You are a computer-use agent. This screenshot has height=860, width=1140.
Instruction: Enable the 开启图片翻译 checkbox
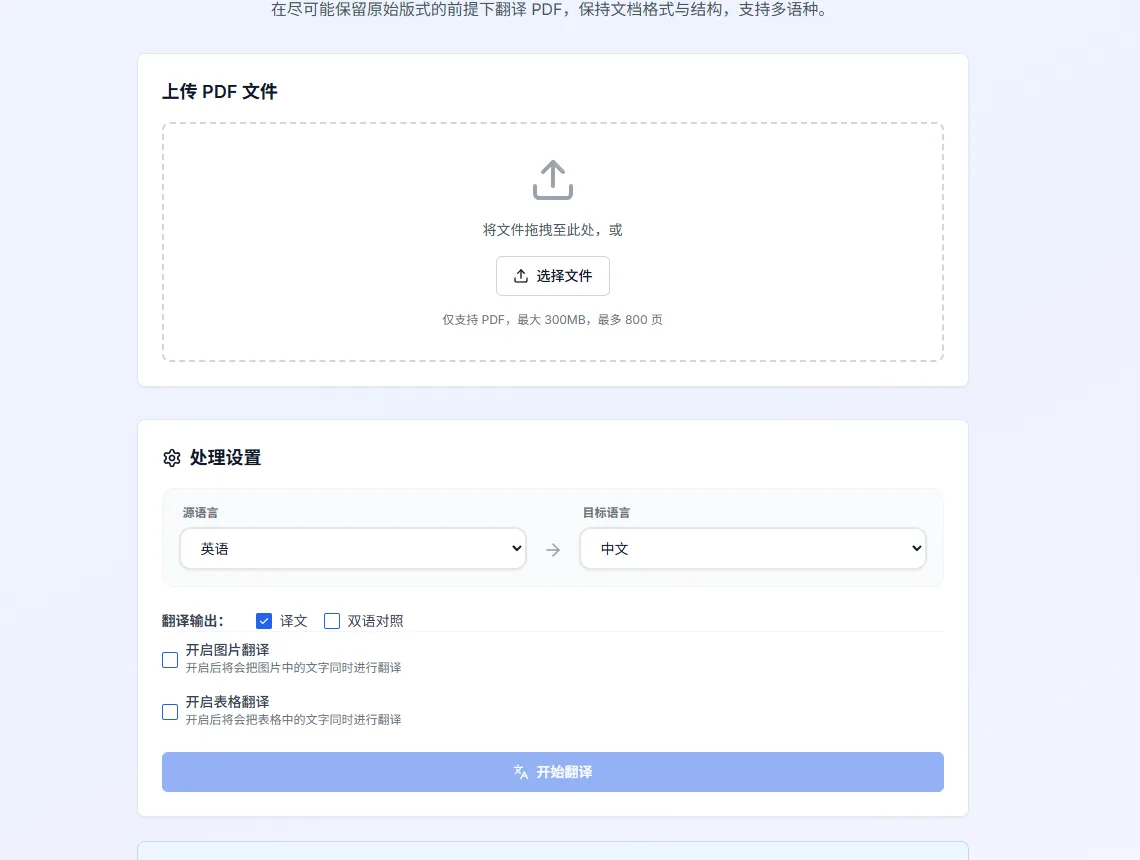click(x=169, y=660)
